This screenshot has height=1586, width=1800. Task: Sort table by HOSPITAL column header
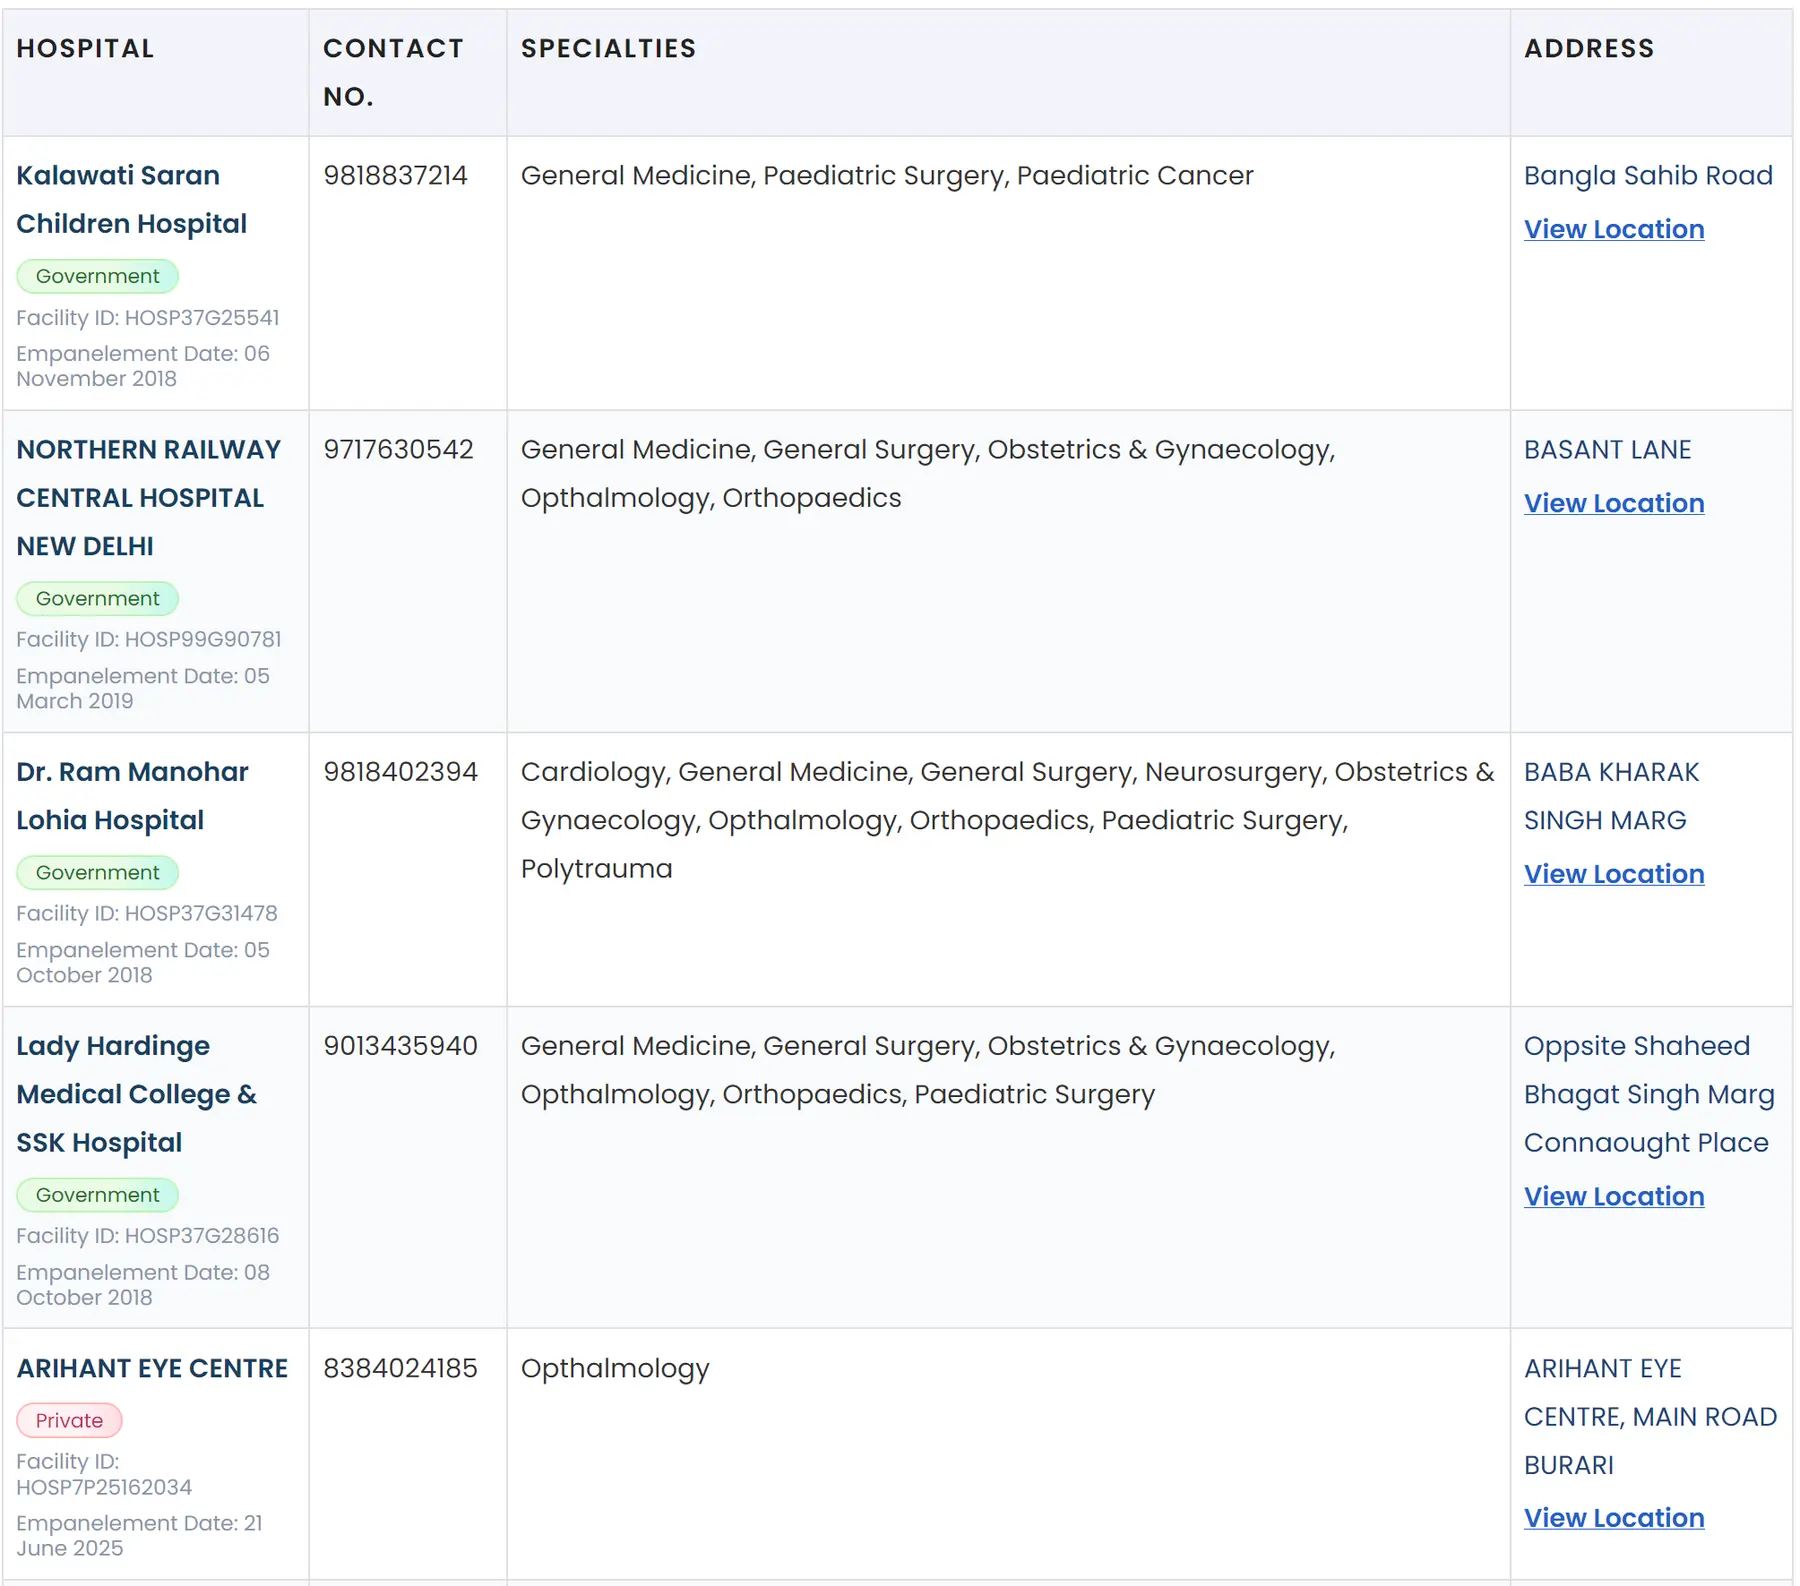[85, 48]
